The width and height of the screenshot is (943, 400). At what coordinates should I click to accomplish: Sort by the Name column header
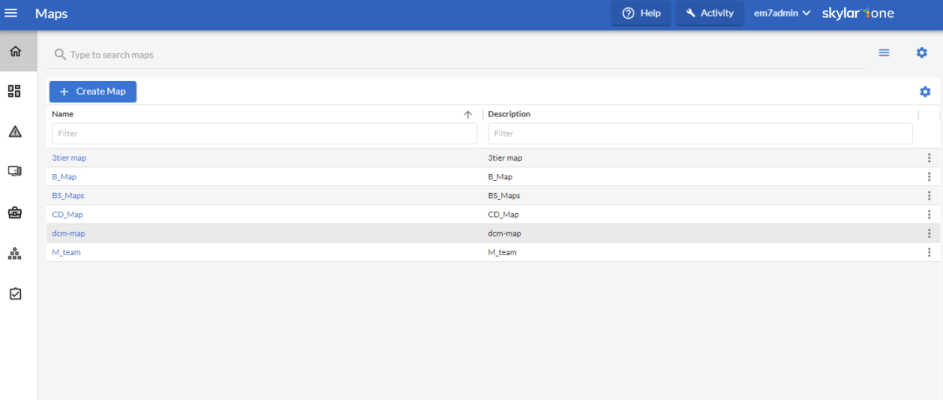coord(63,114)
